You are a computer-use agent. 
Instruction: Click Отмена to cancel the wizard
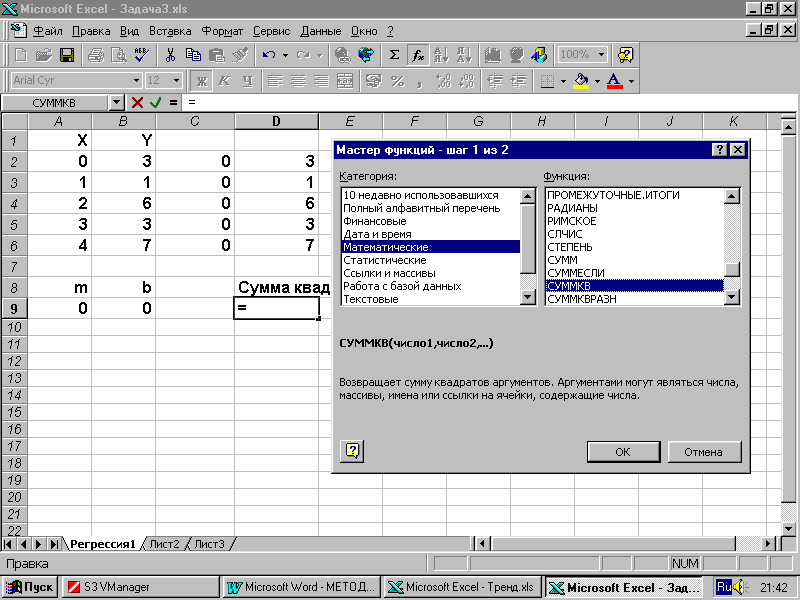pos(704,452)
